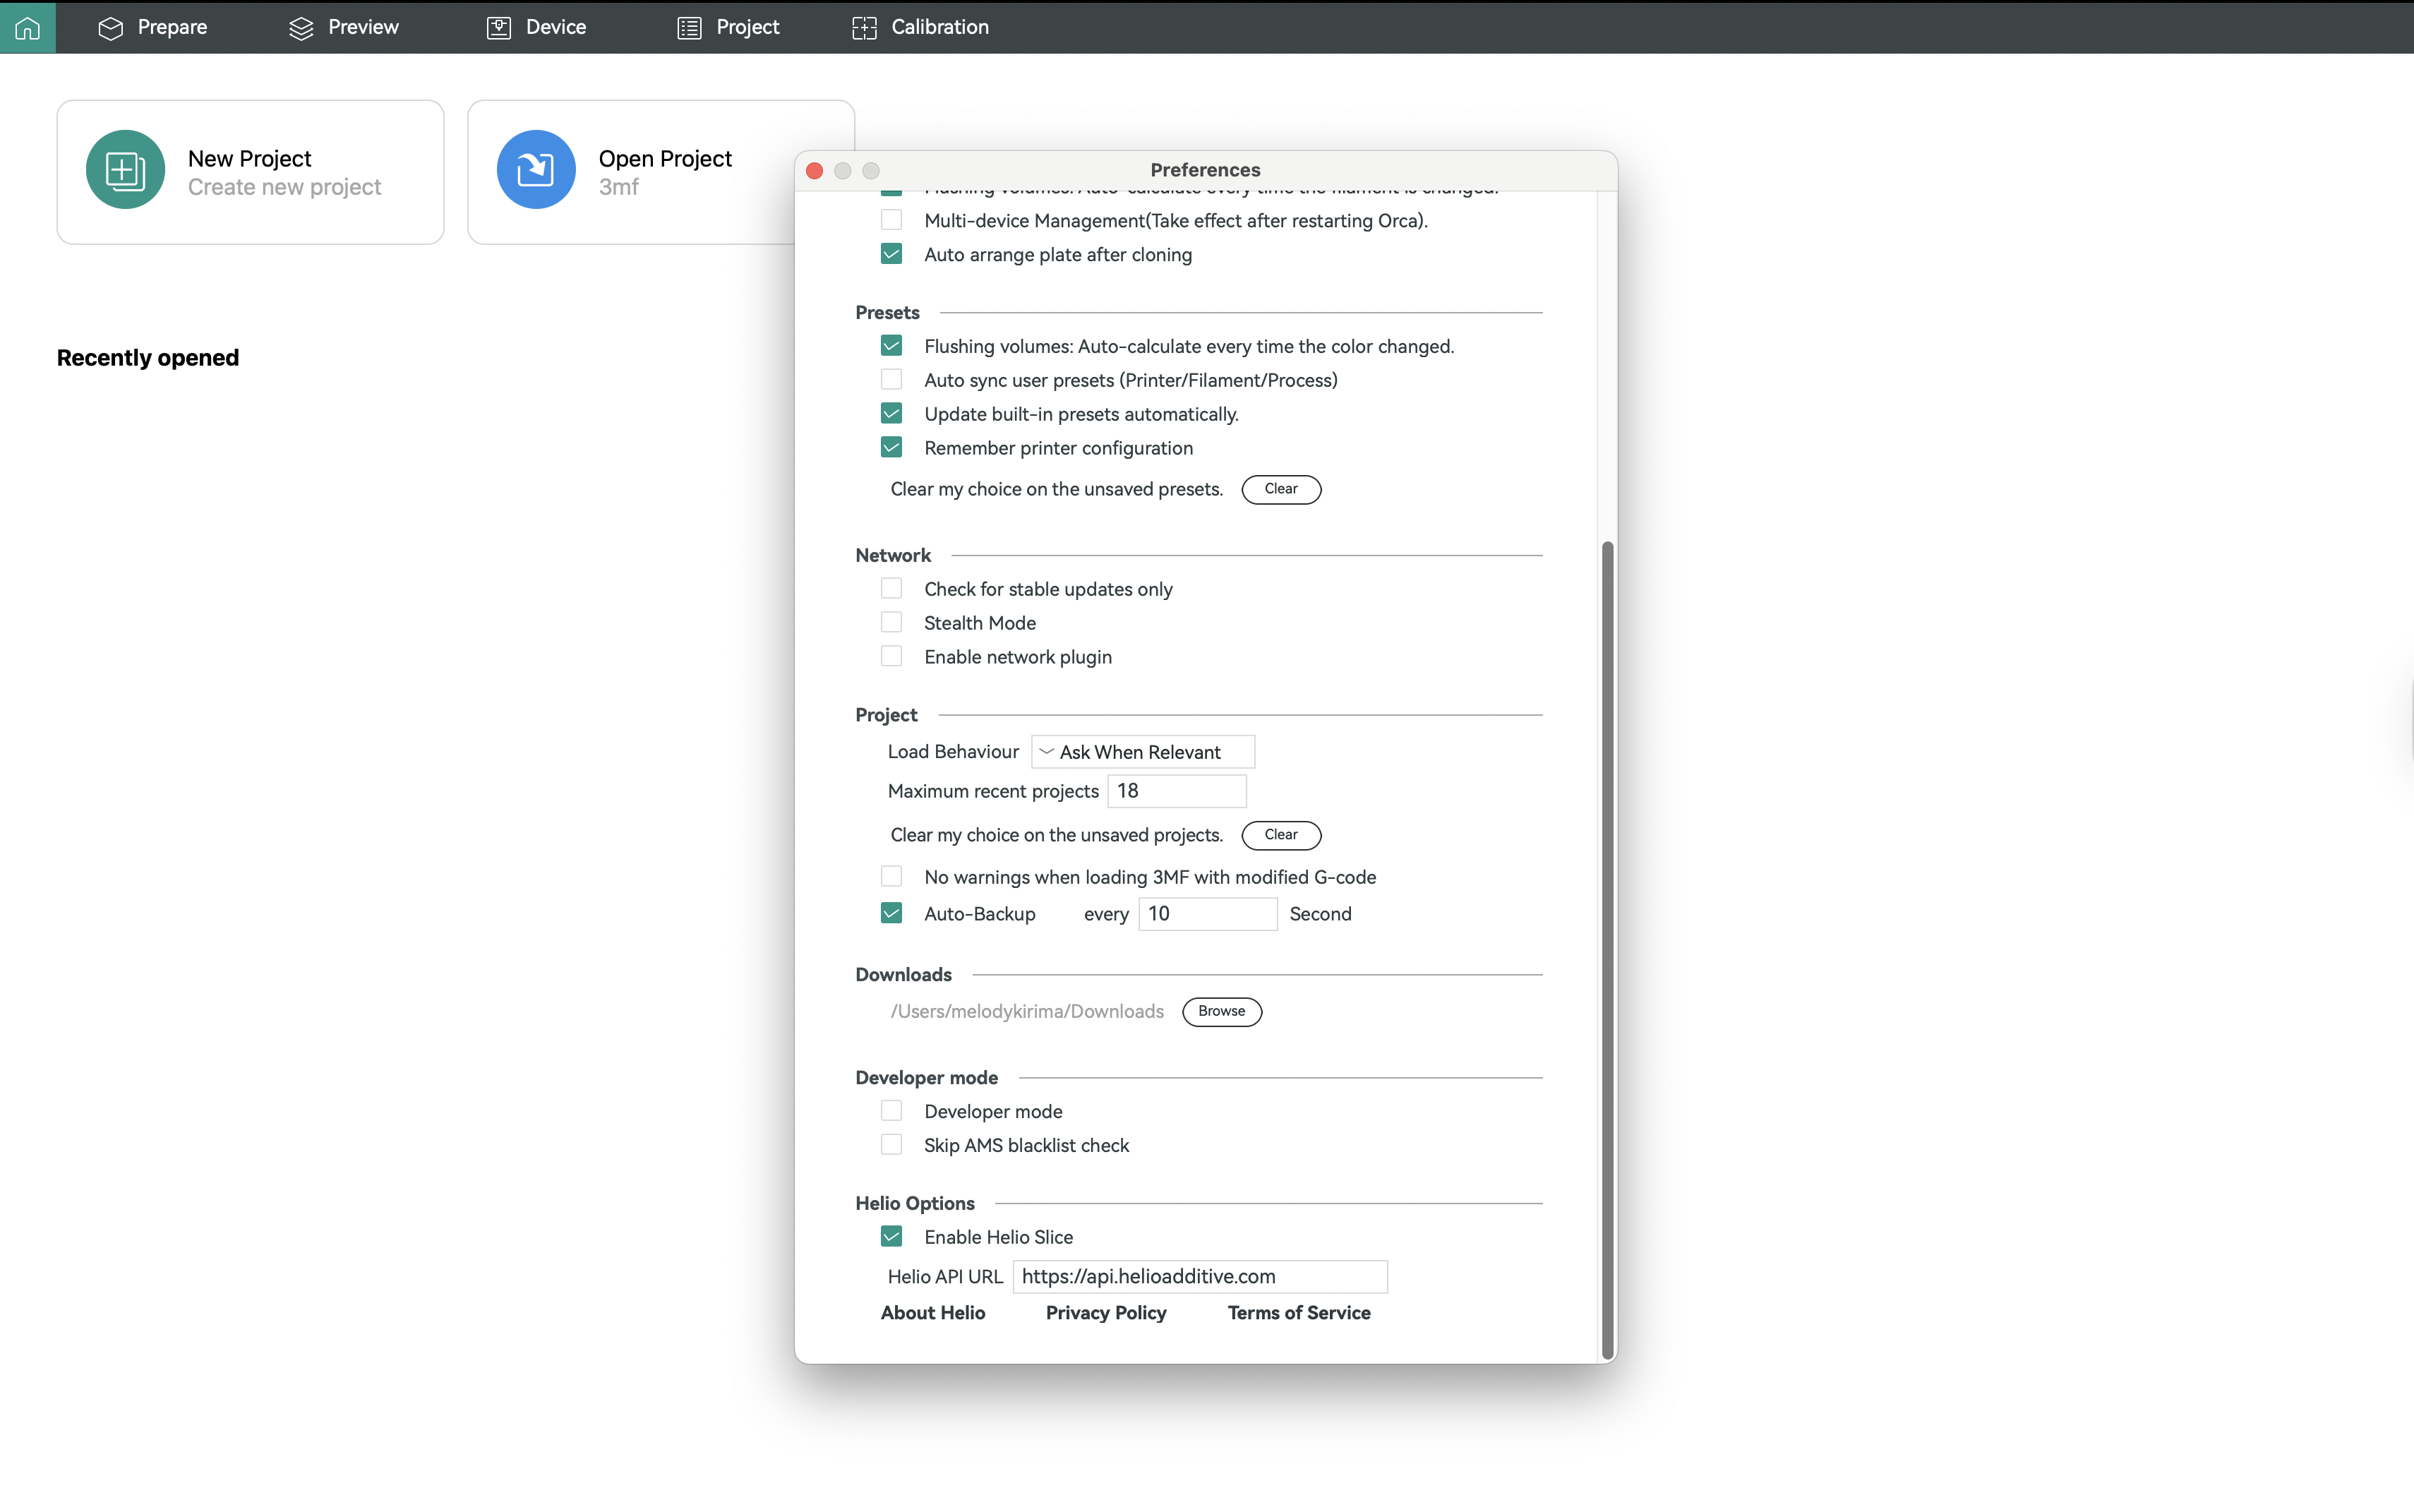Click the Device monitor icon
2414x1512 pixels.
coord(499,28)
